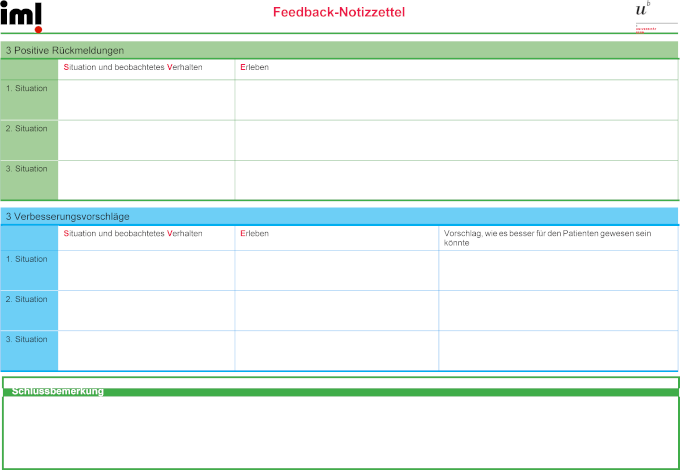
Task: Click the iml logo
Action: 21,17
